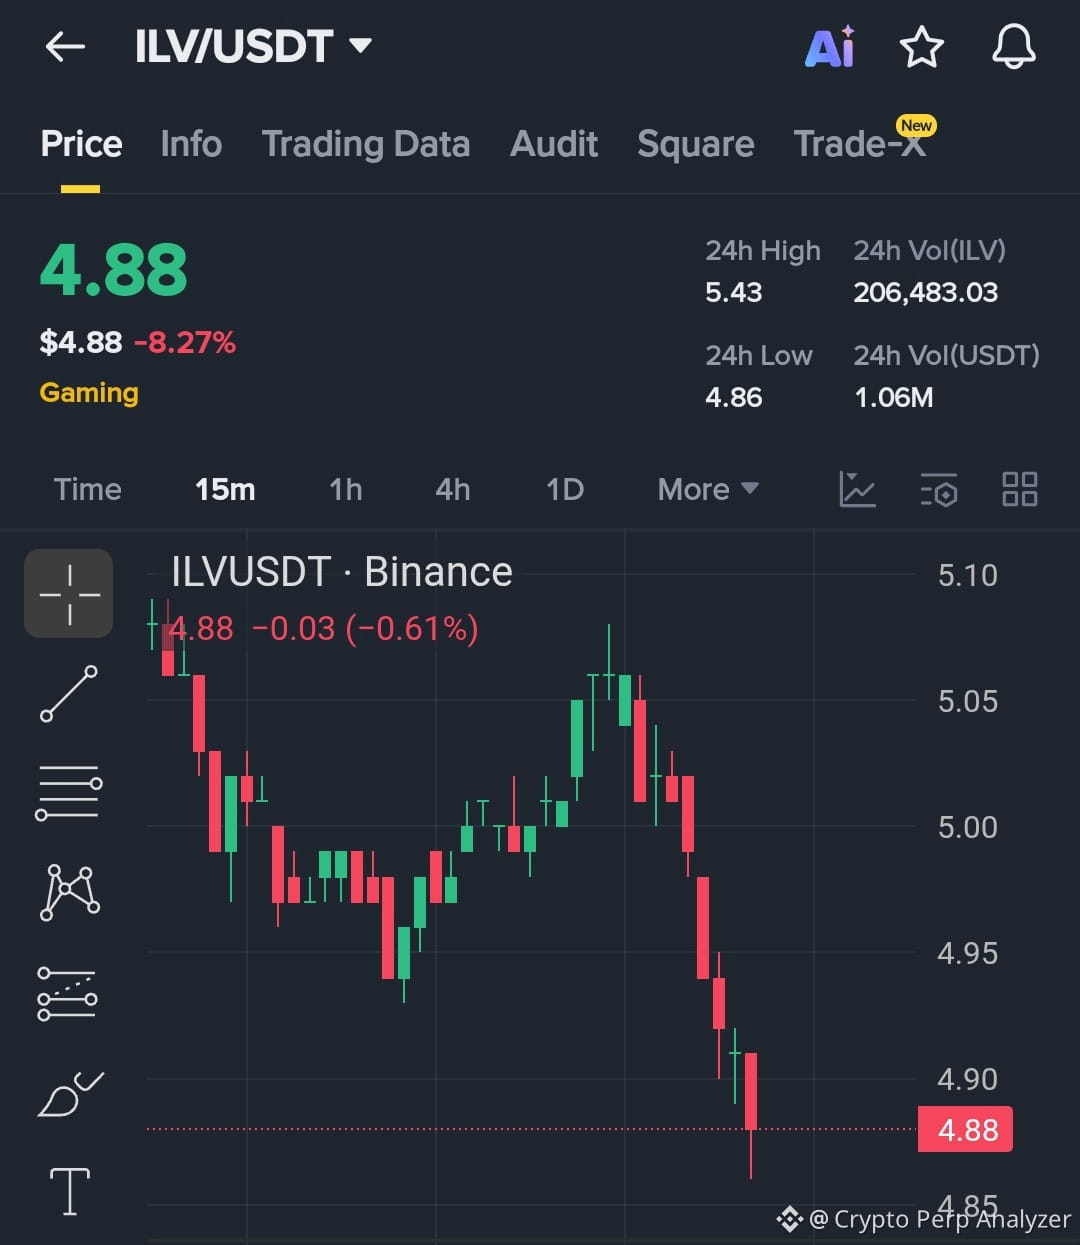Image resolution: width=1080 pixels, height=1245 pixels.
Task: Tap the large green 4.88 price
Action: [x=113, y=270]
